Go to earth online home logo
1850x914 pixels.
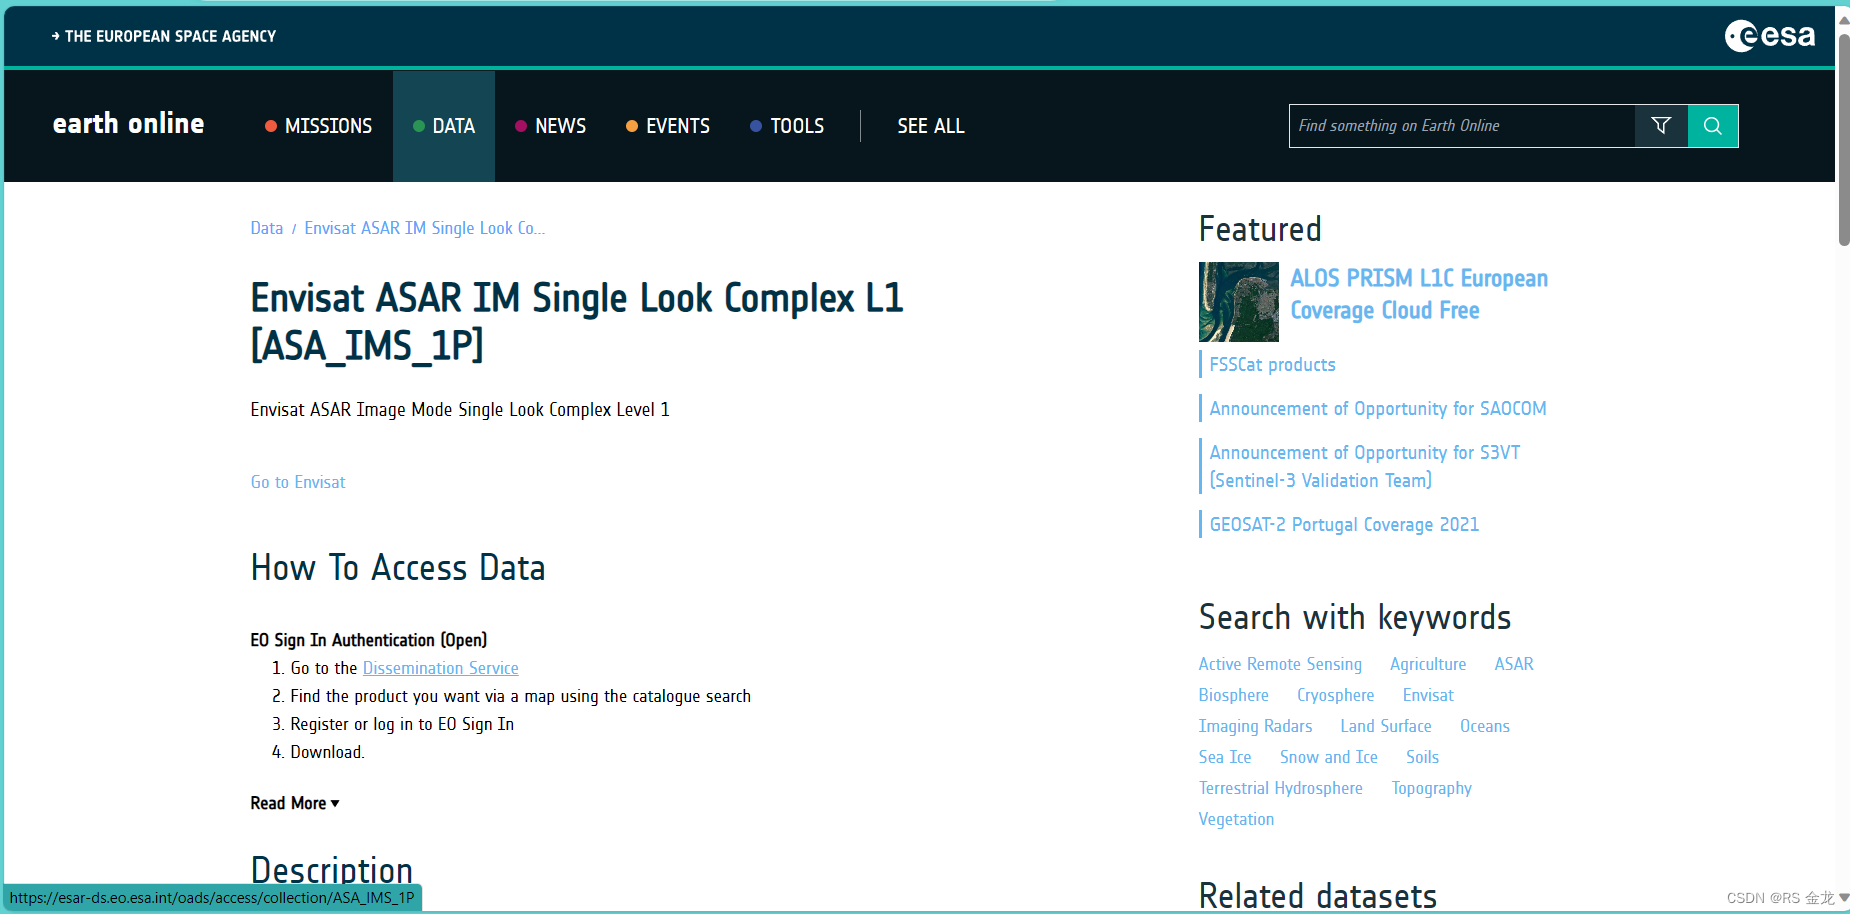click(x=129, y=124)
